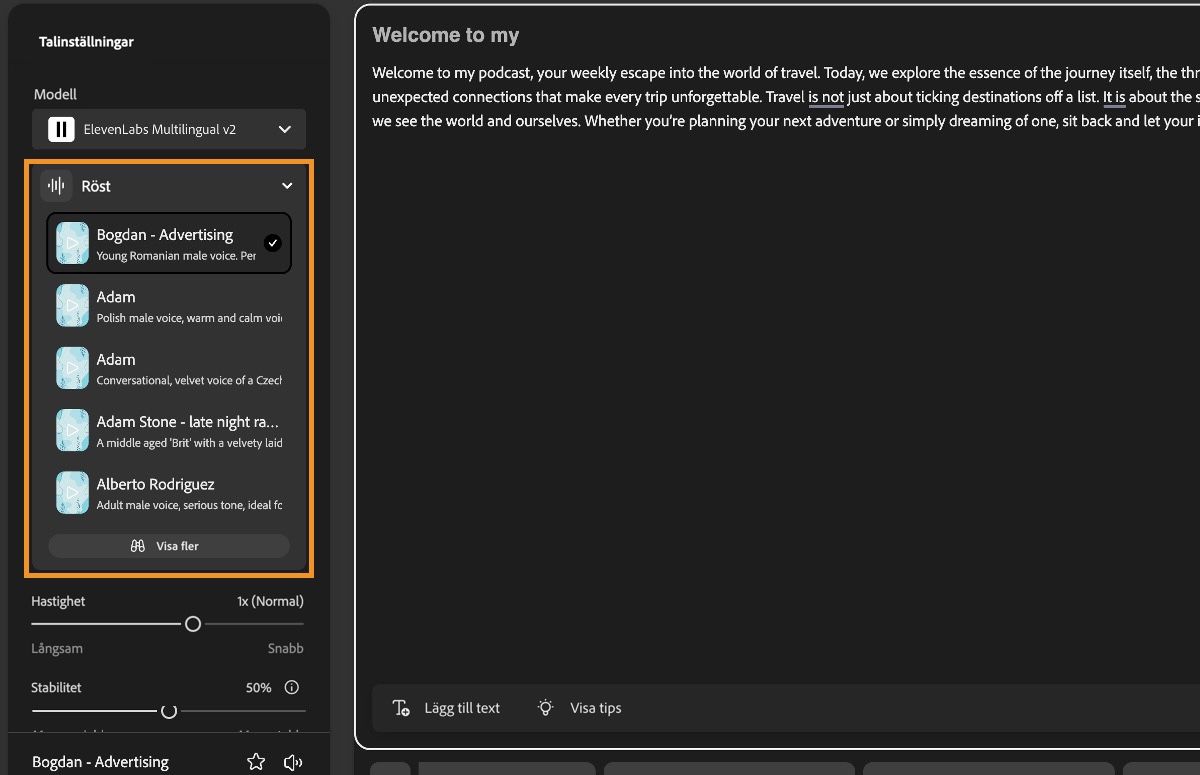Screen dimensions: 1200x775
Task: Click the Lägg till text button
Action: point(446,708)
